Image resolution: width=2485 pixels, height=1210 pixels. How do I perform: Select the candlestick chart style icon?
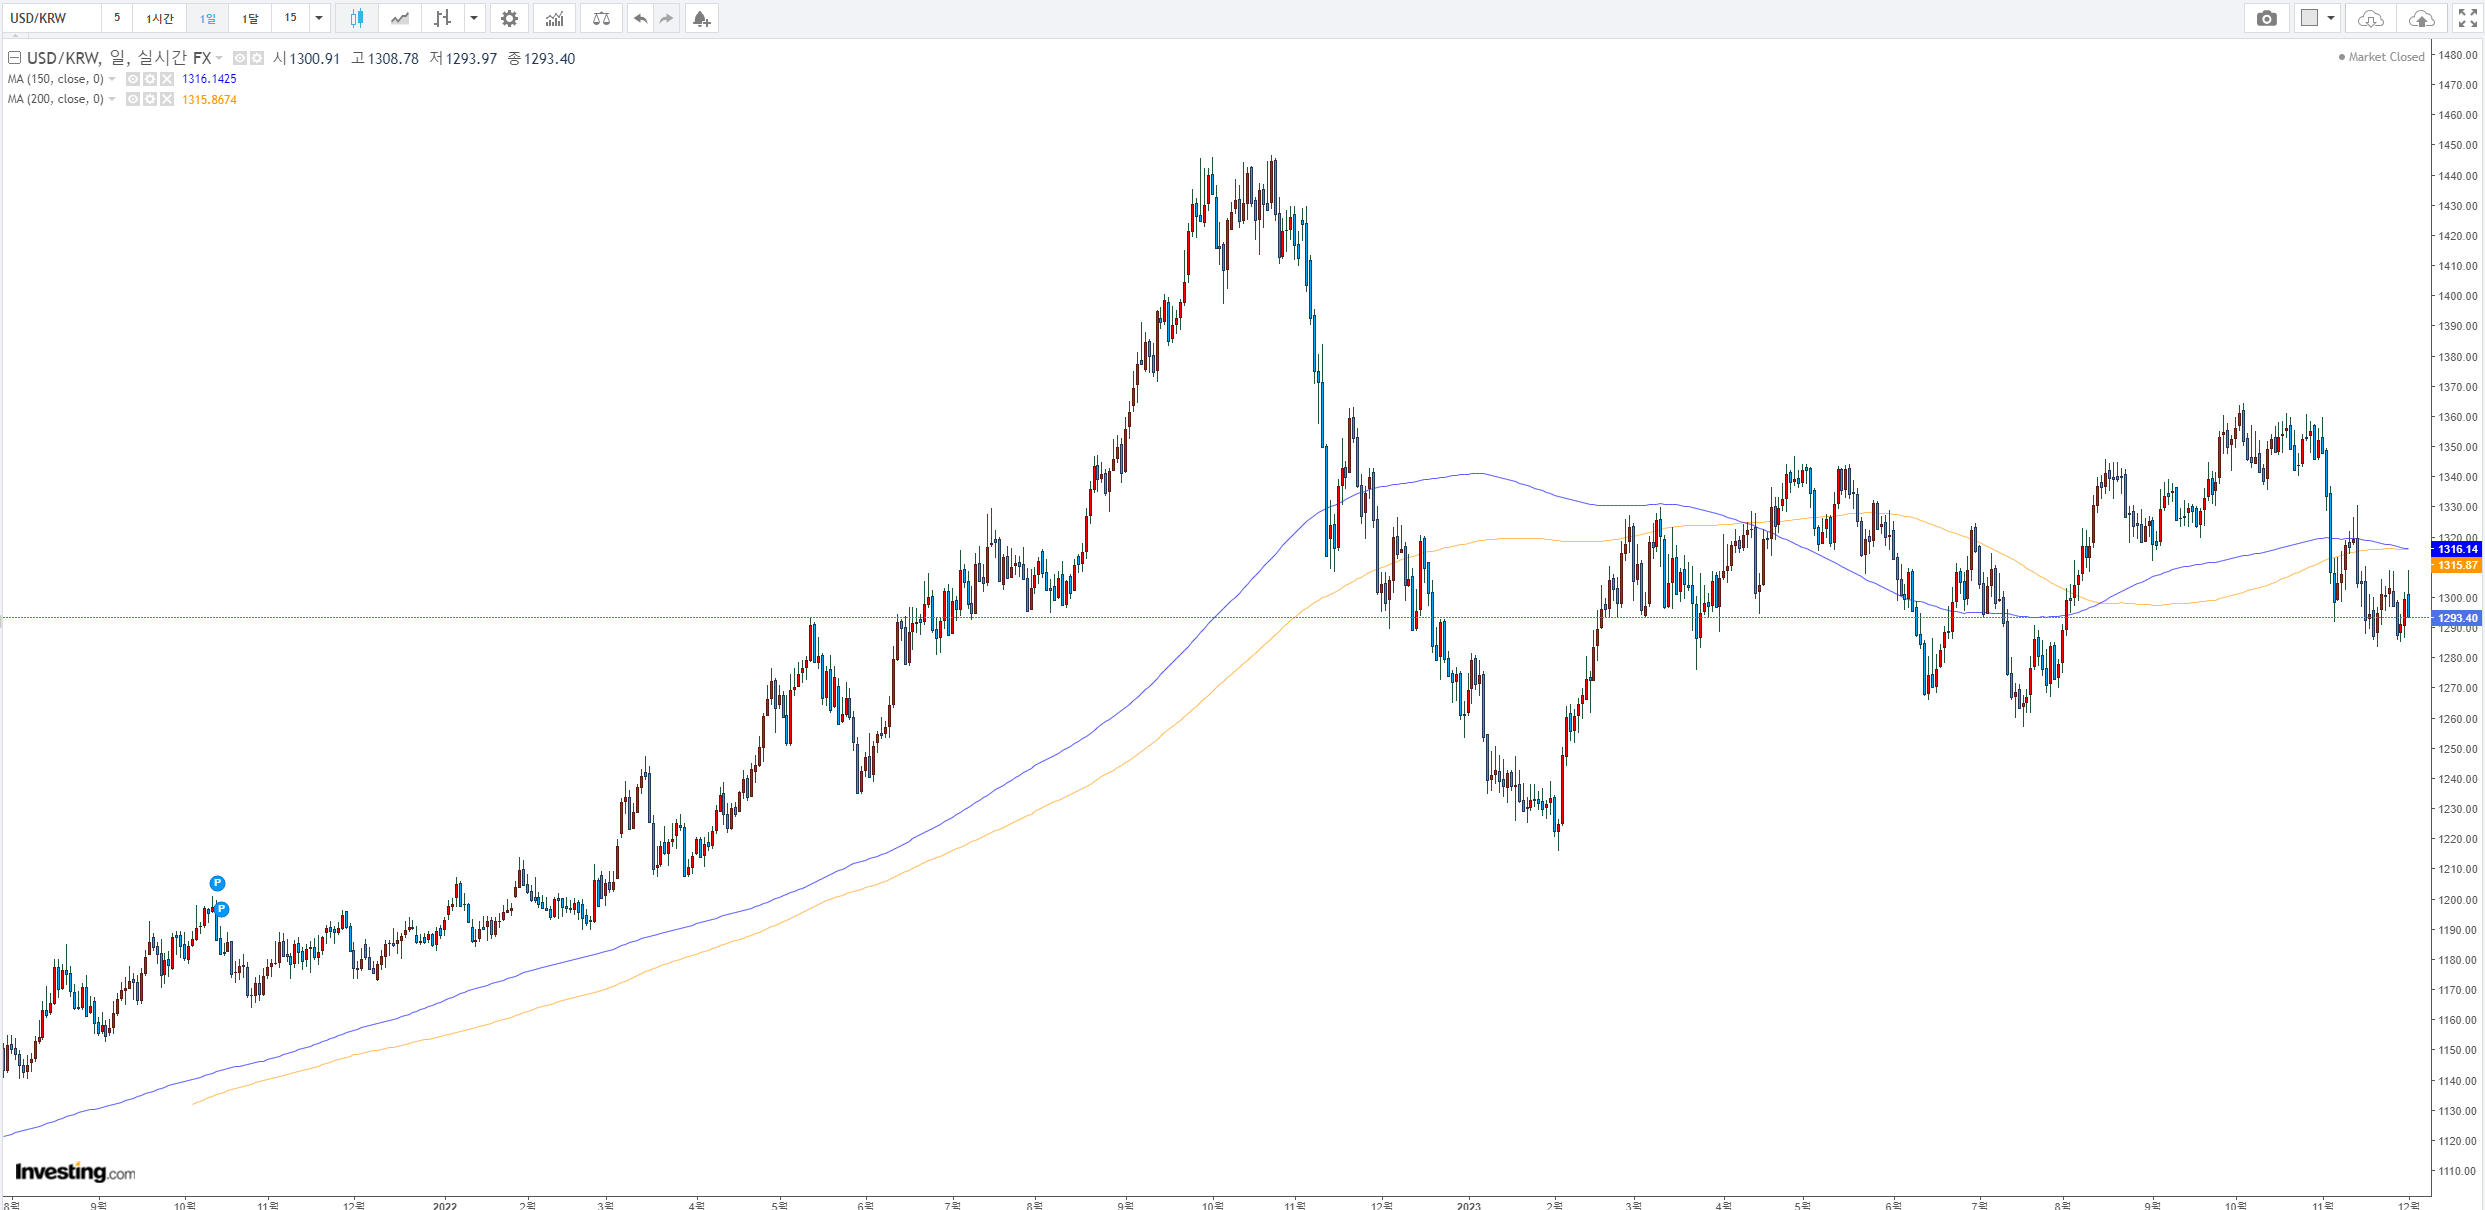(x=357, y=18)
